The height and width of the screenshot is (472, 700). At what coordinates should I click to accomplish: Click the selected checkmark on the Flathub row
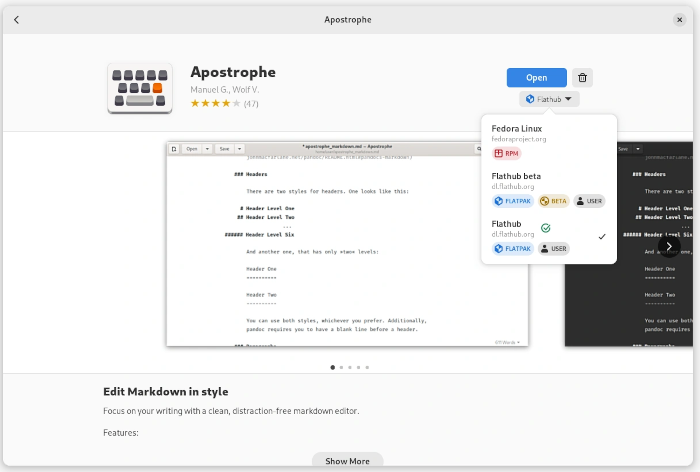(602, 237)
